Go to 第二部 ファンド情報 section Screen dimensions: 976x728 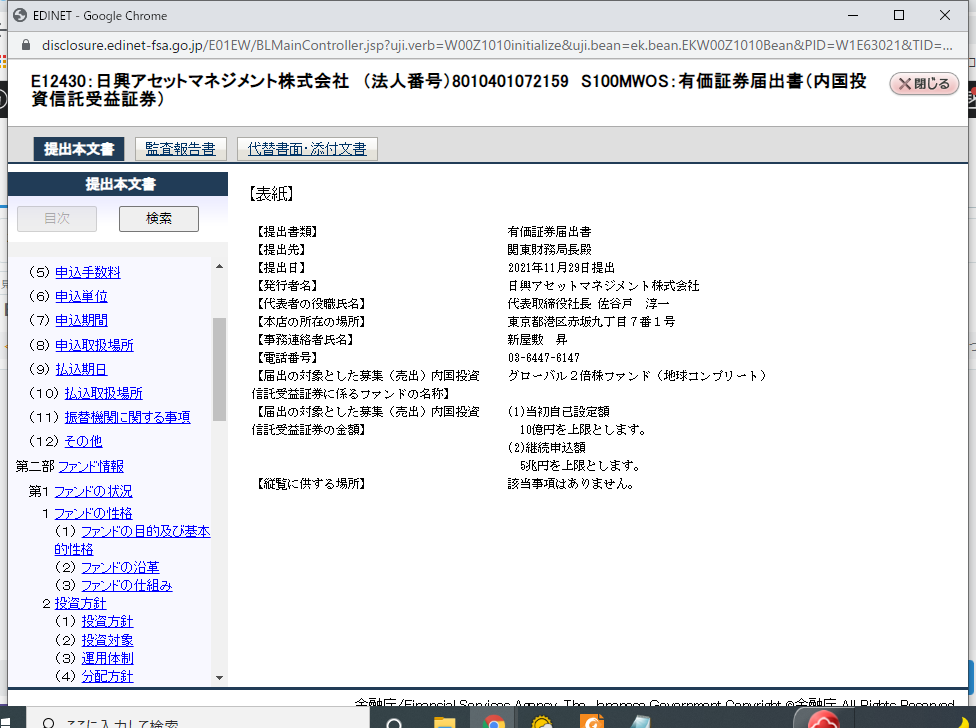91,466
